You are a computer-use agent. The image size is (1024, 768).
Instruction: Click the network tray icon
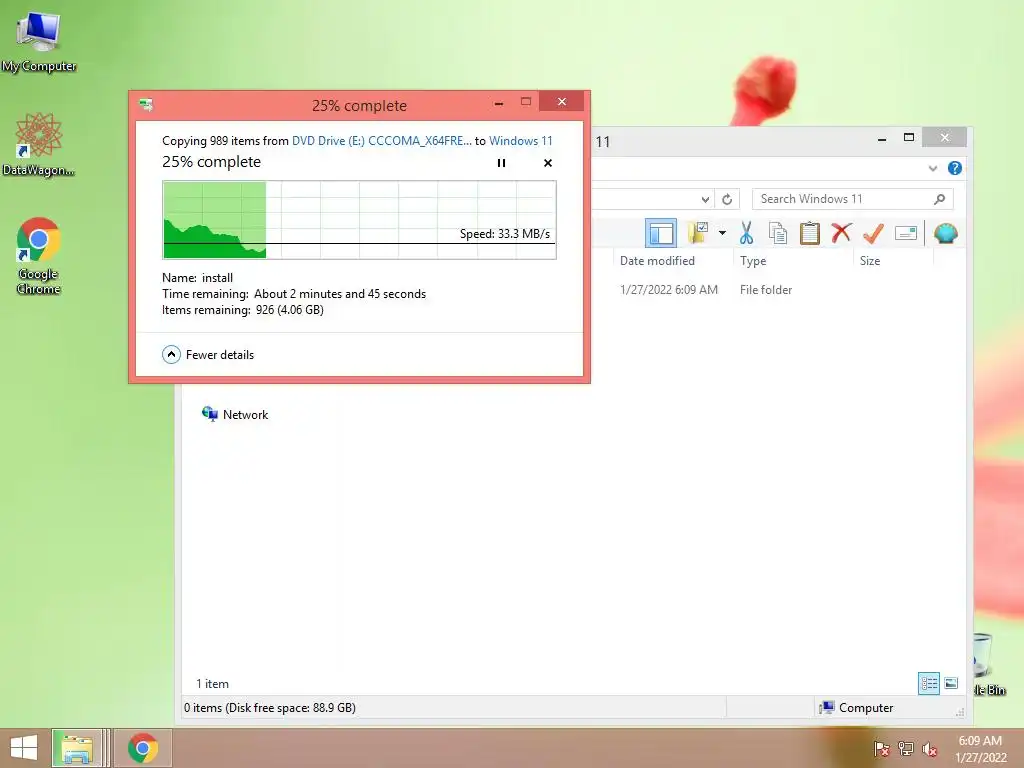coord(906,749)
